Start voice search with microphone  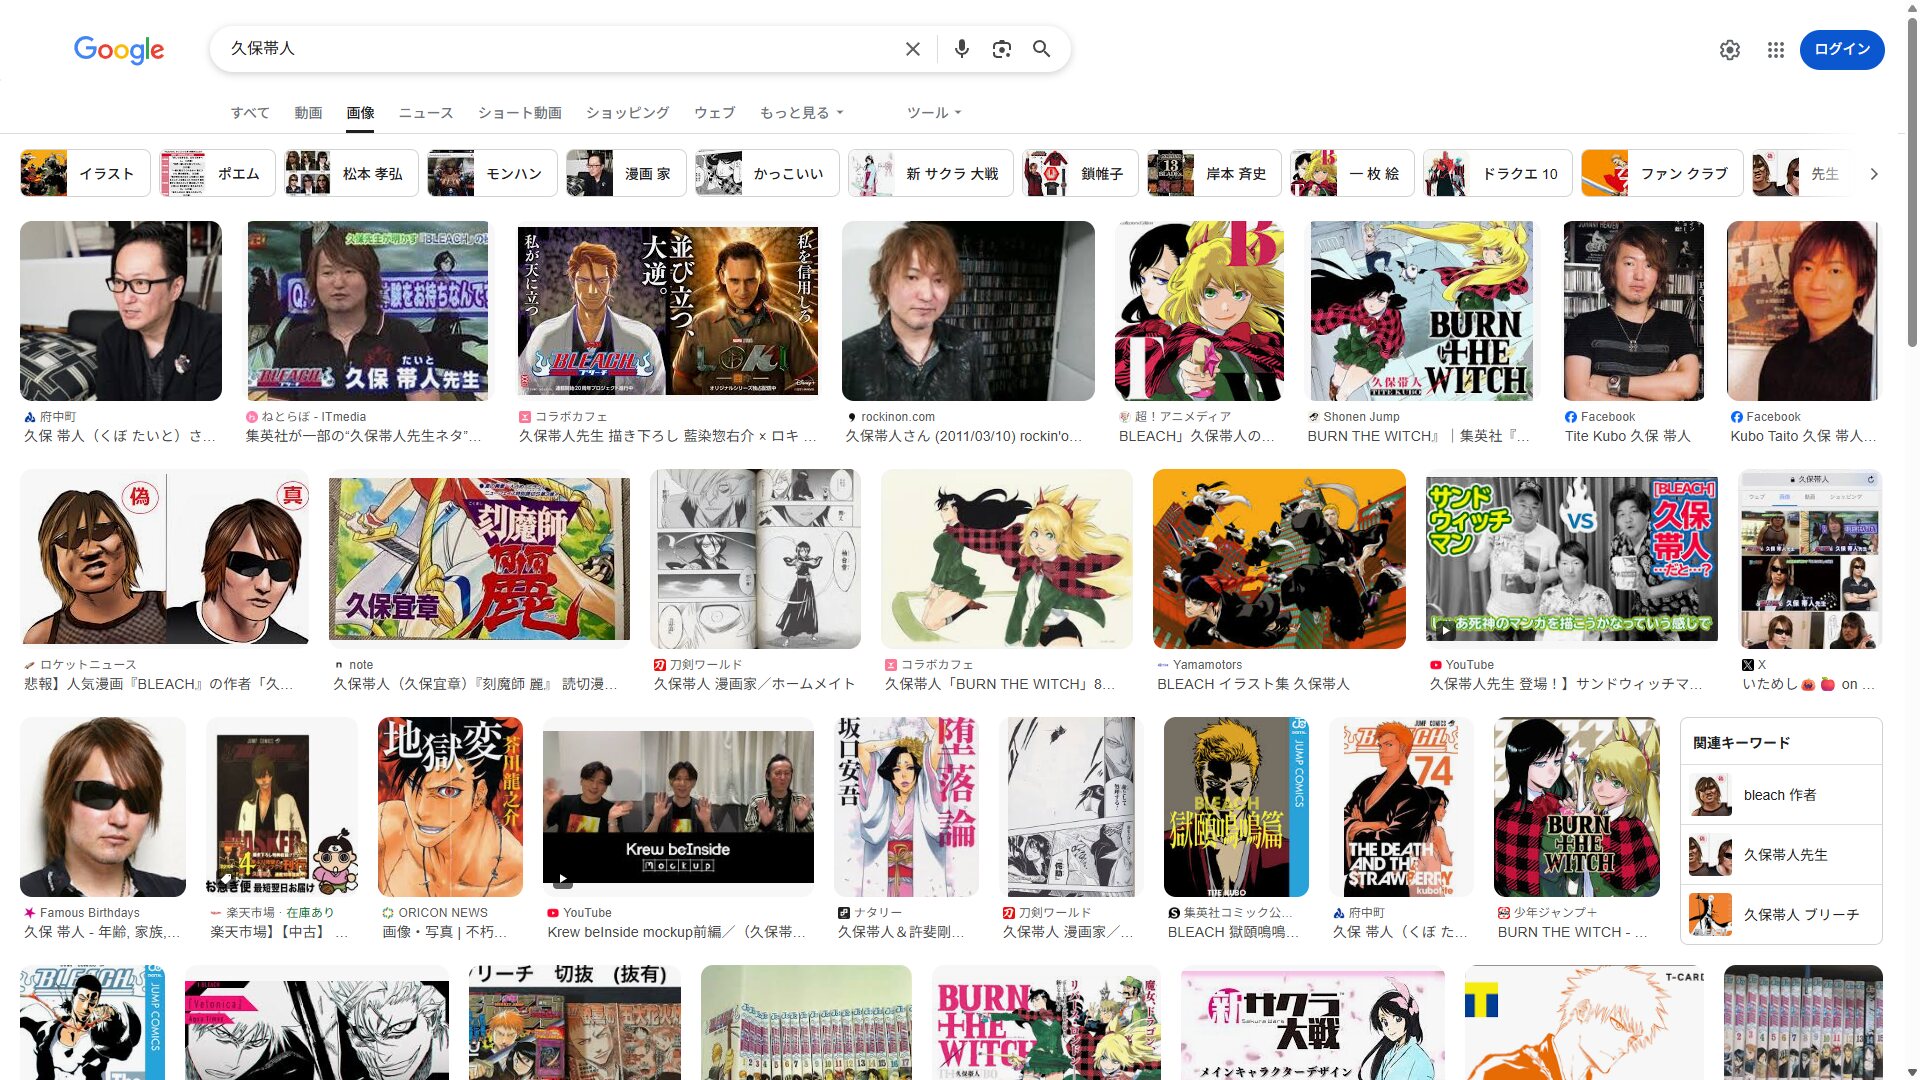point(961,49)
